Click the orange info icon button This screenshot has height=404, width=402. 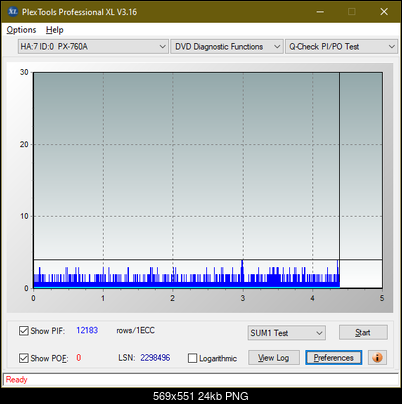[377, 358]
